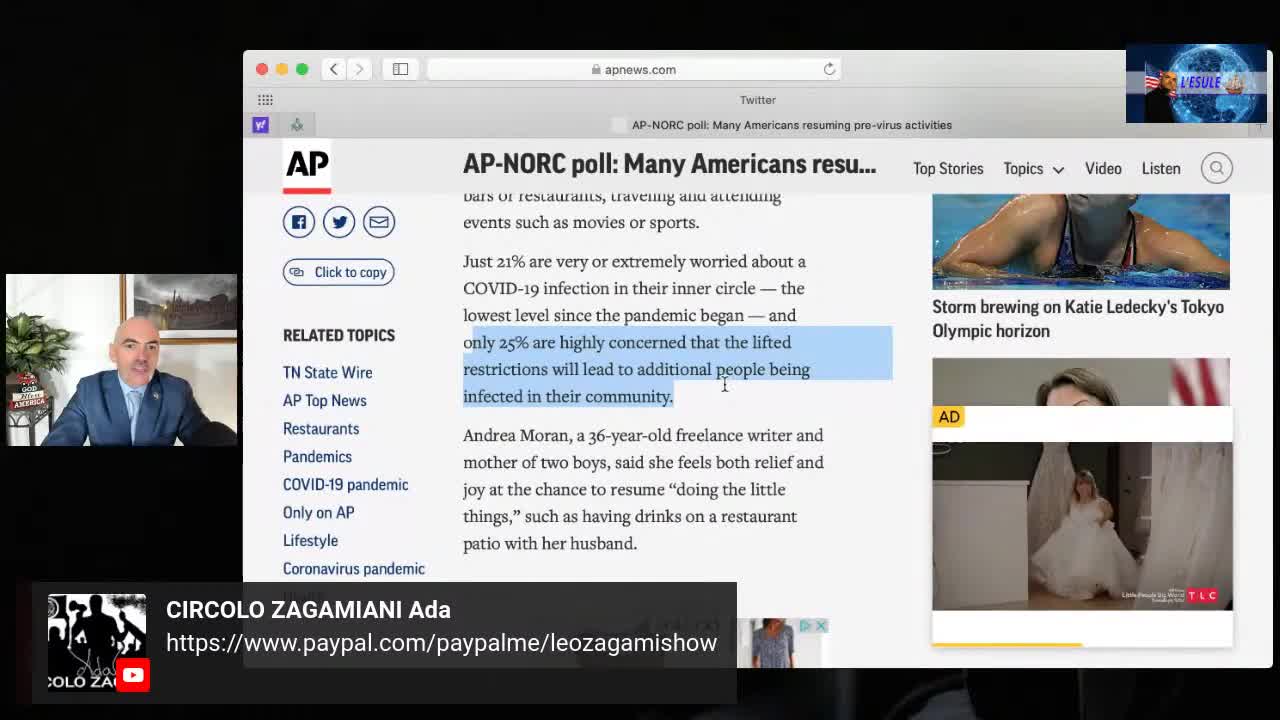Open the purple Yahoo bookmark icon
Screen dimensions: 1280x720
click(x=260, y=125)
